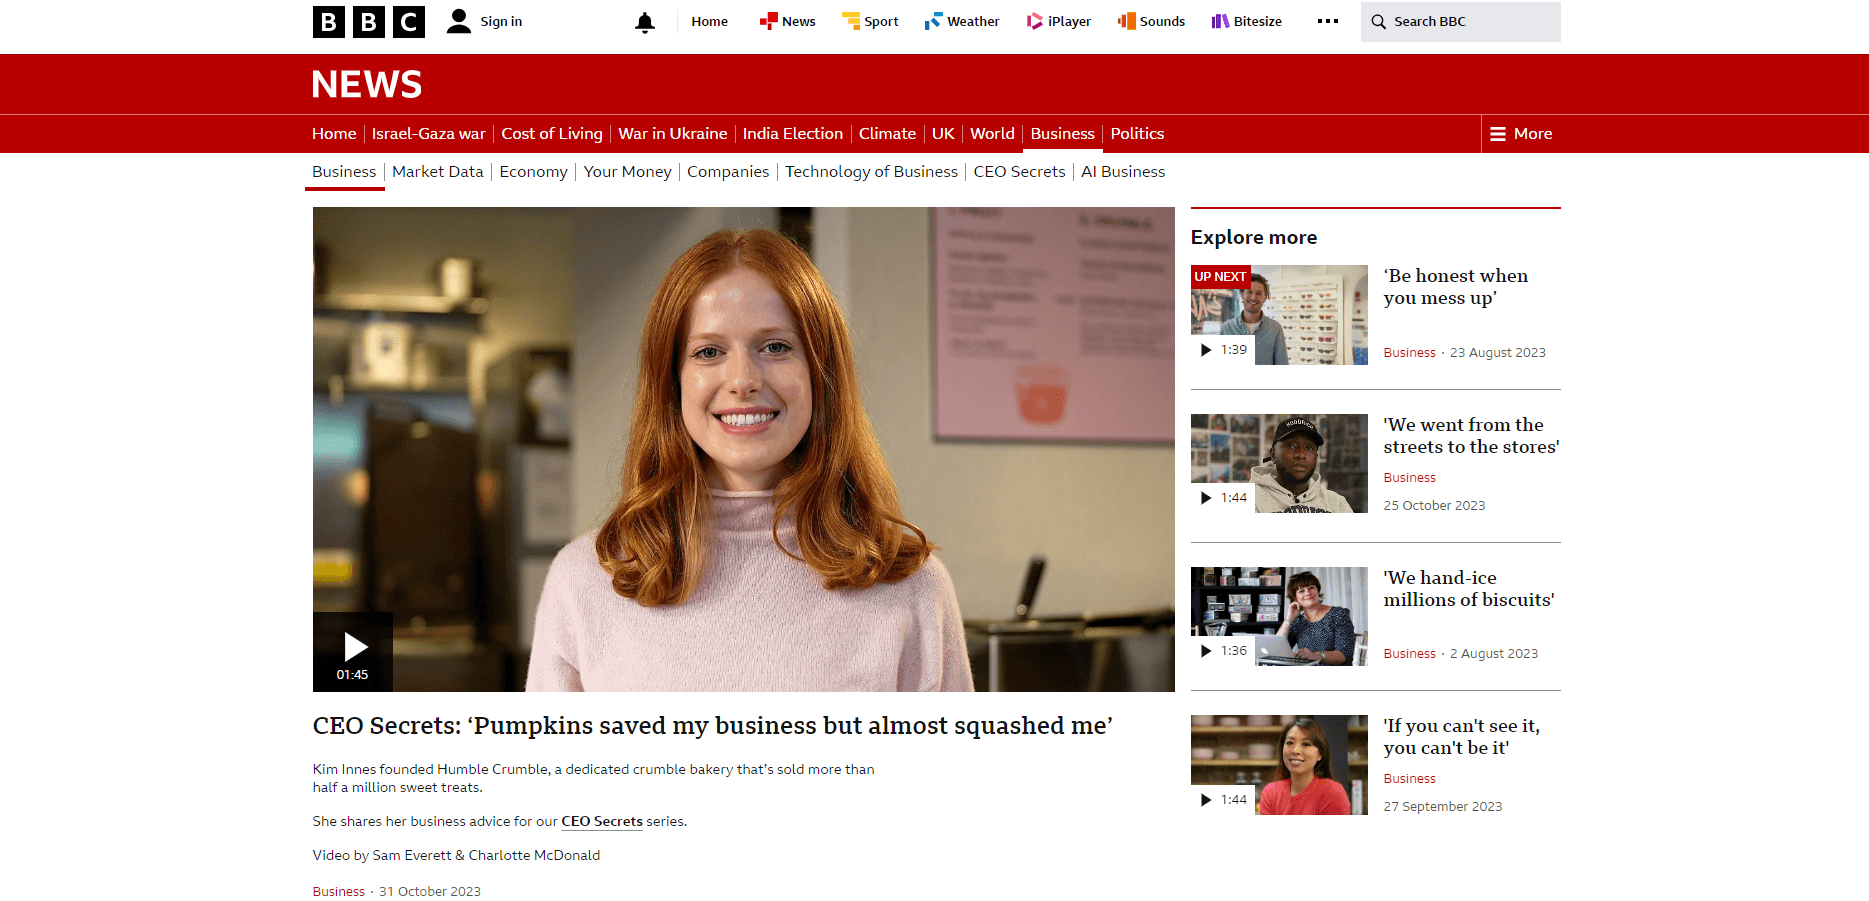The image size is (1869, 901).
Task: Click Business tag under 31 October article
Action: 338,891
